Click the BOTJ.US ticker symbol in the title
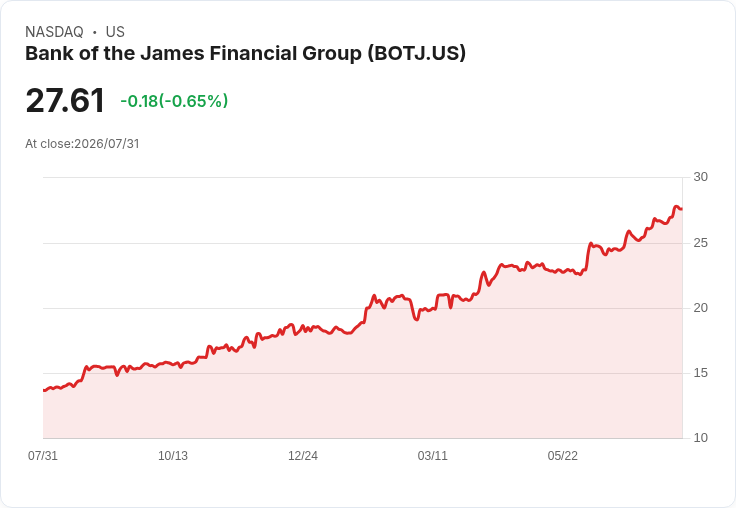Image resolution: width=736 pixels, height=508 pixels. pyautogui.click(x=416, y=54)
